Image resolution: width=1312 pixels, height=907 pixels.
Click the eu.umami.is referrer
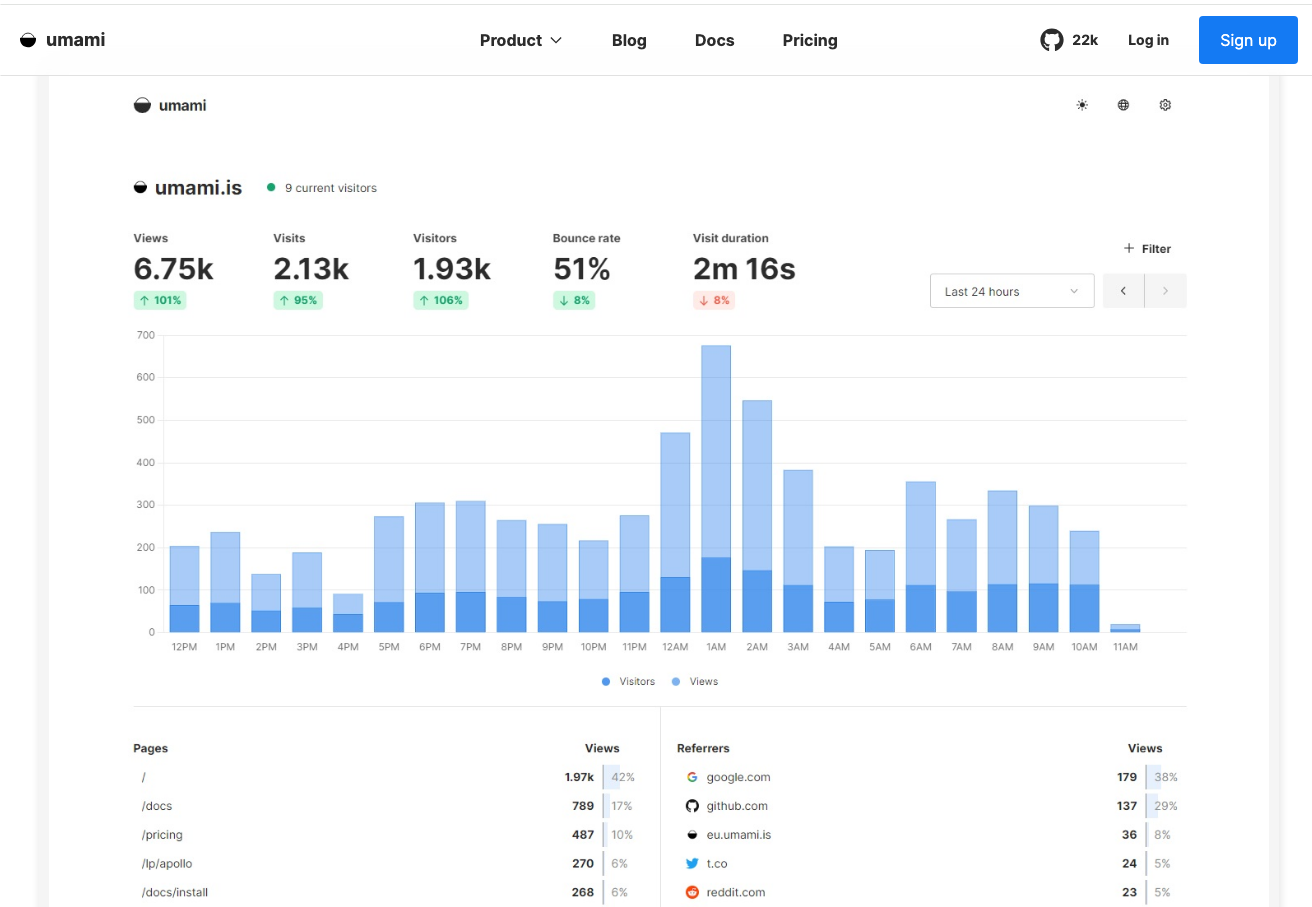739,835
